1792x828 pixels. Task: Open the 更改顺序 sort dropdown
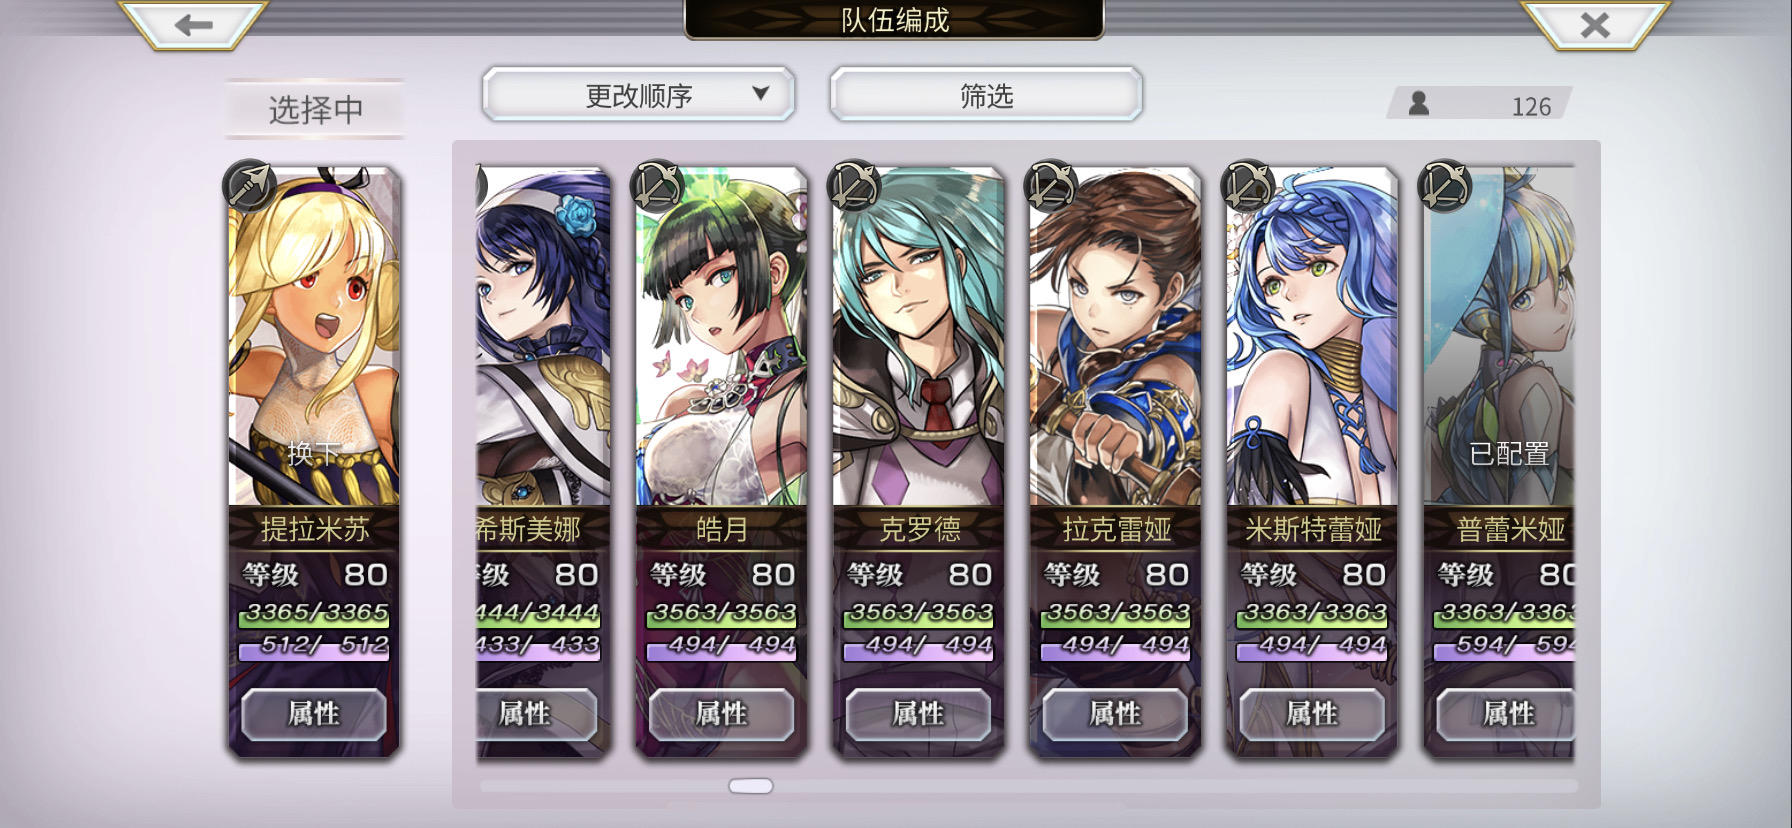[639, 95]
